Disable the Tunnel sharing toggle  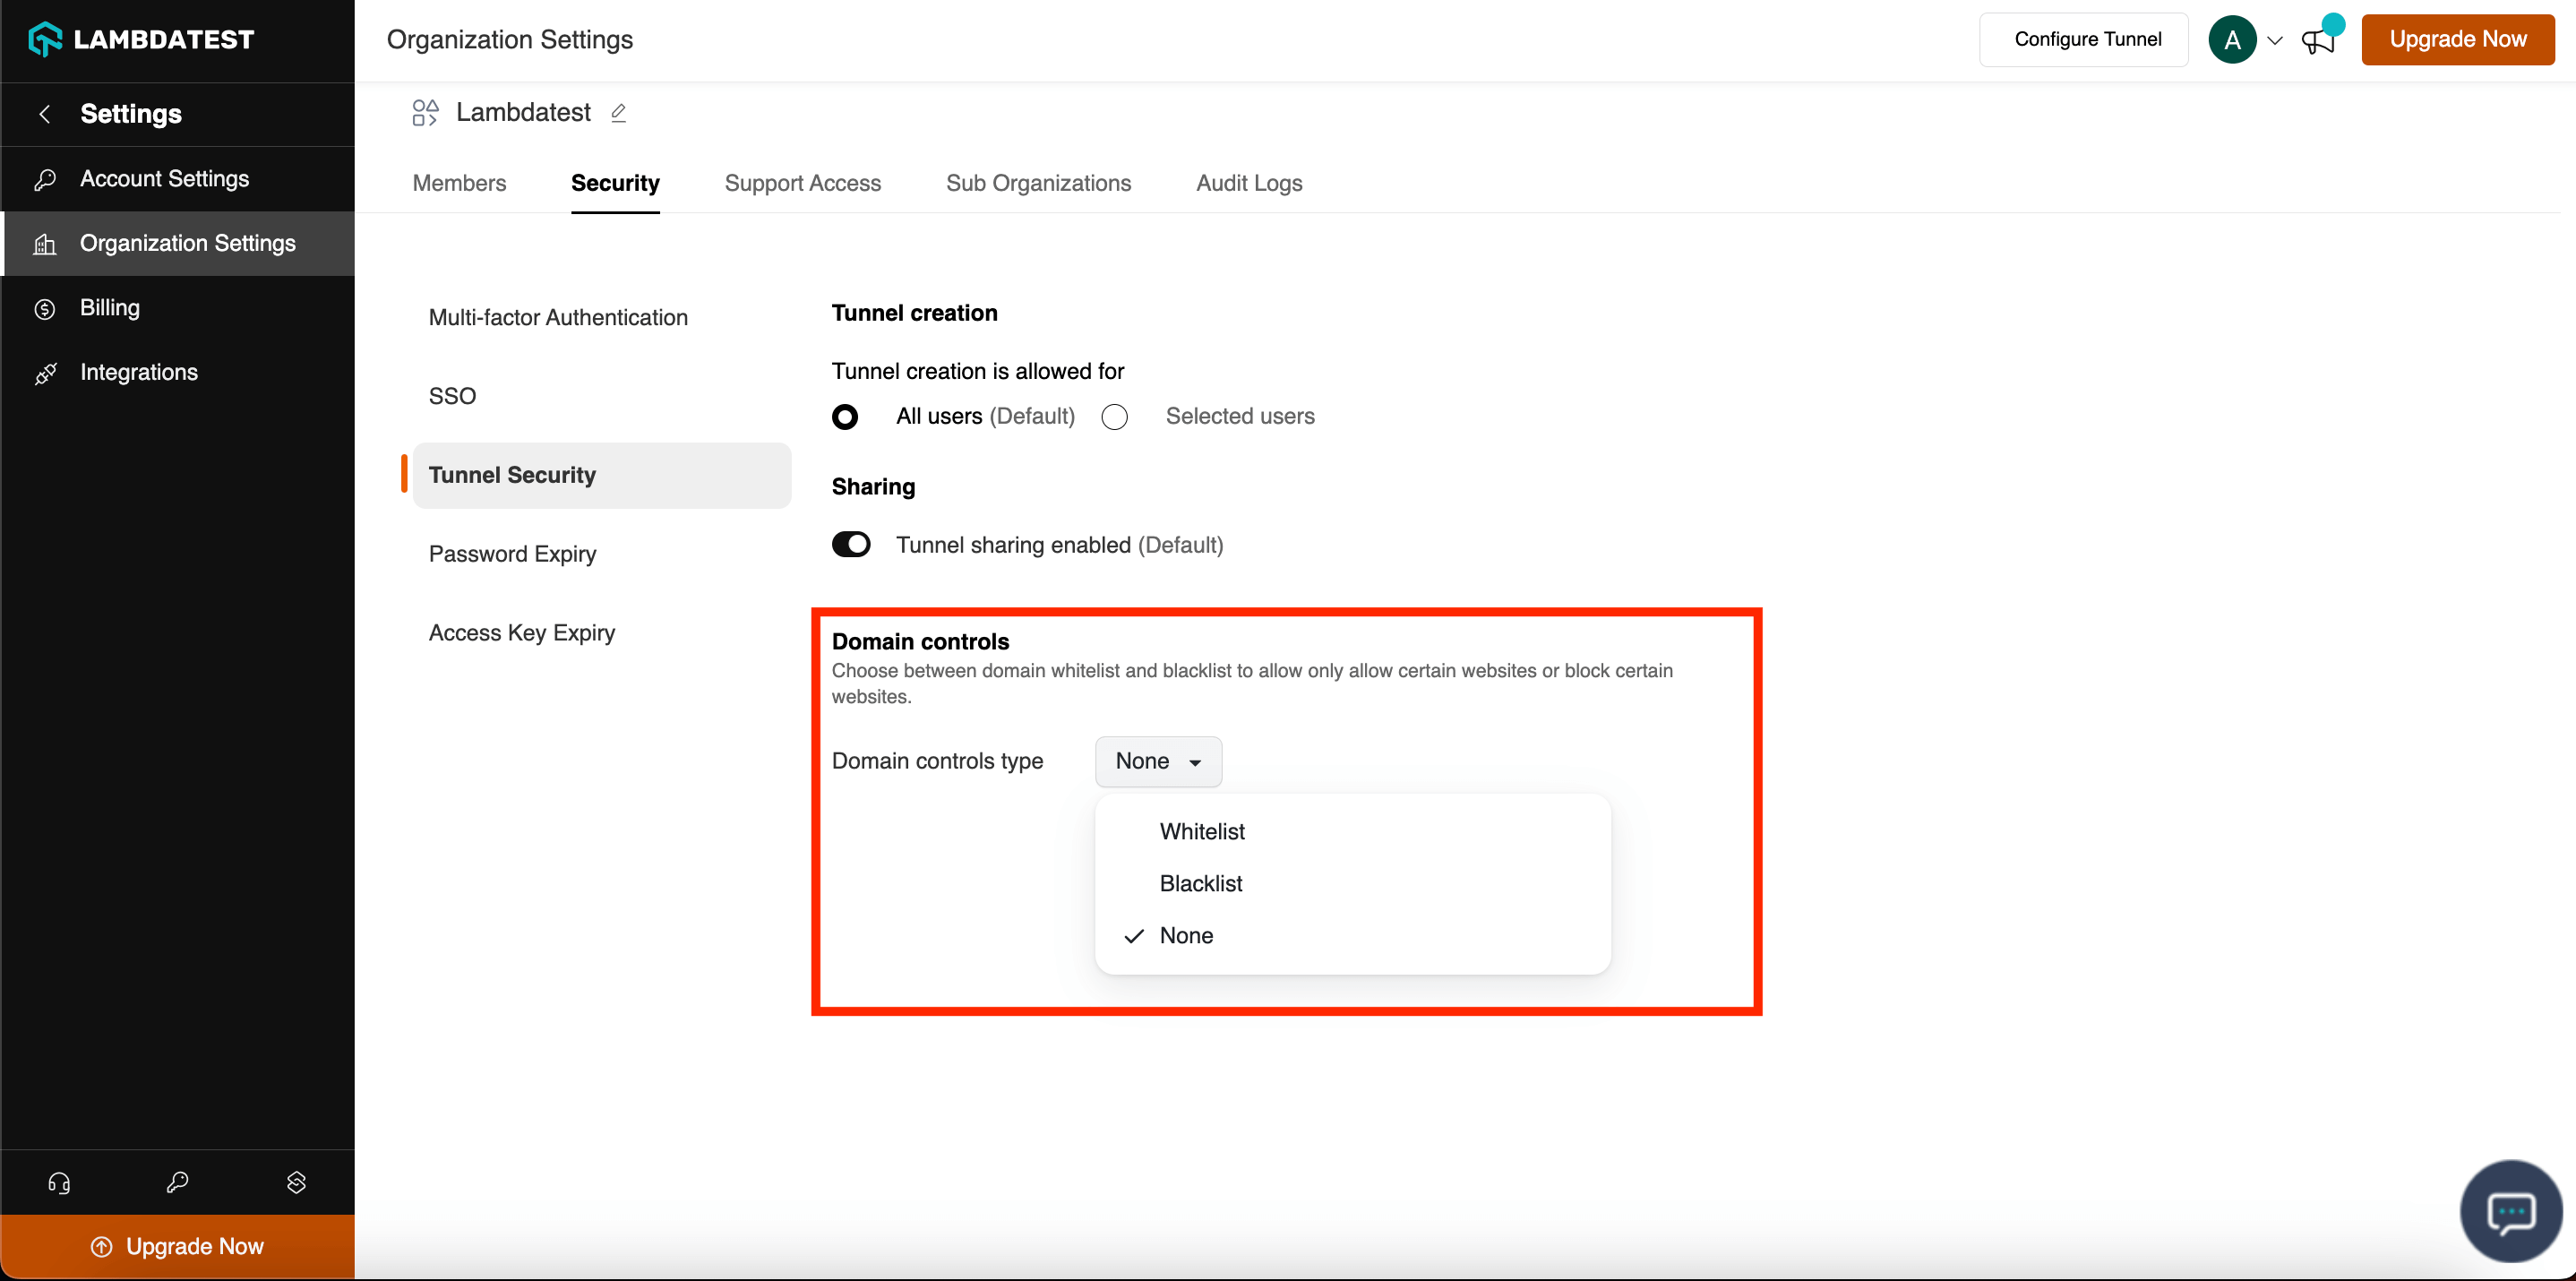(851, 545)
